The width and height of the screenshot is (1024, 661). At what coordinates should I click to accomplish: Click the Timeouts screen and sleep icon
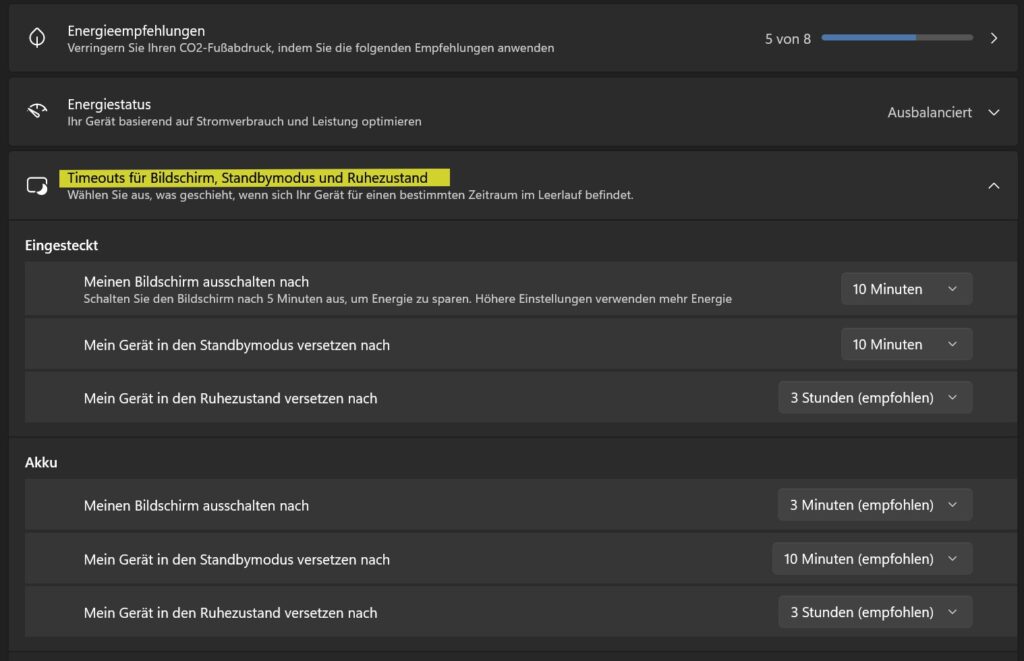[37, 186]
